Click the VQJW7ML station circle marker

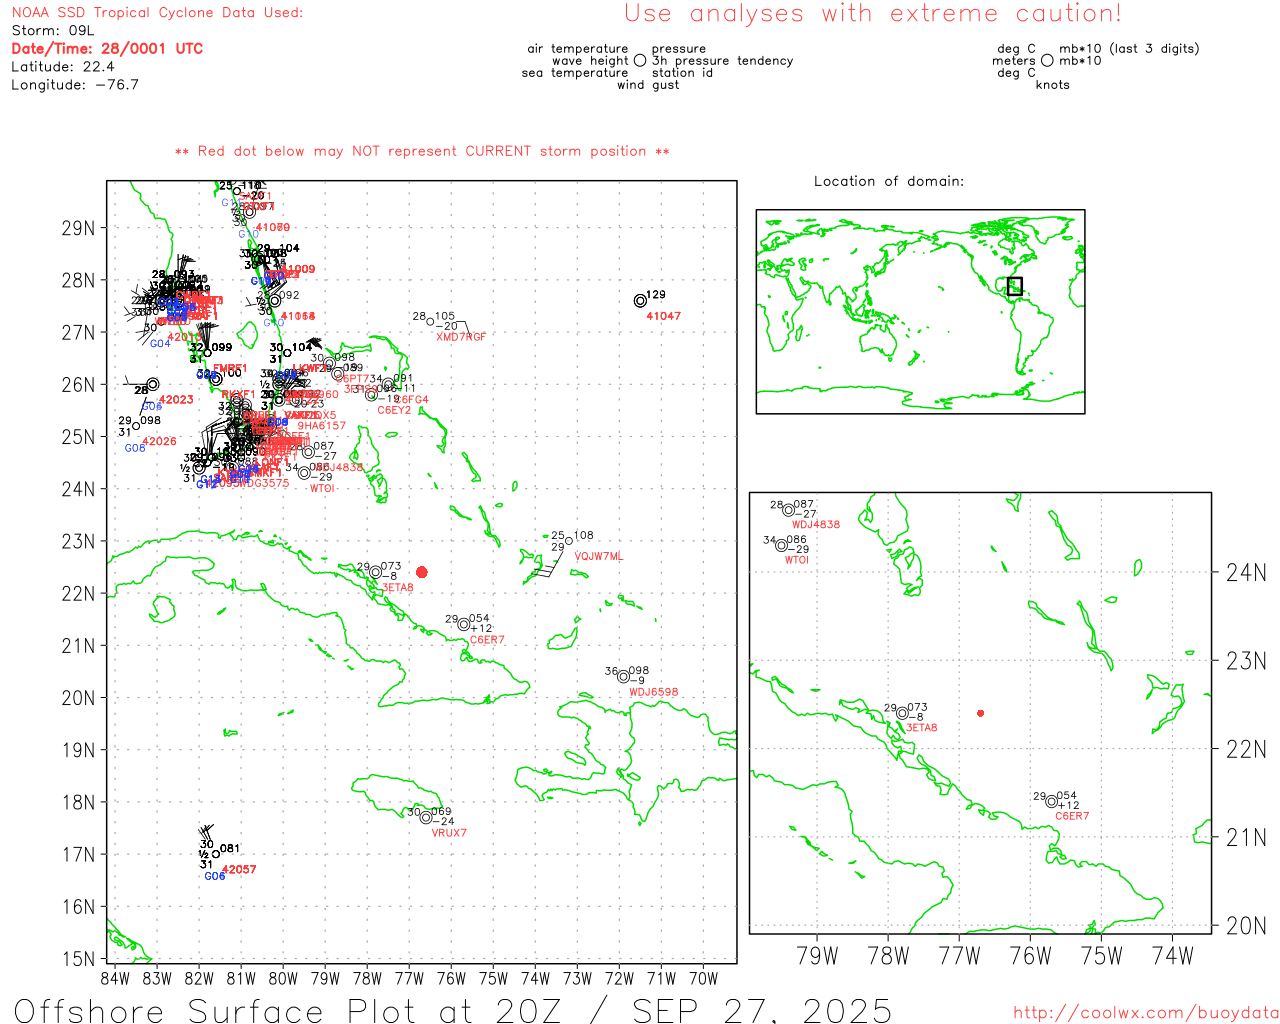tap(569, 541)
